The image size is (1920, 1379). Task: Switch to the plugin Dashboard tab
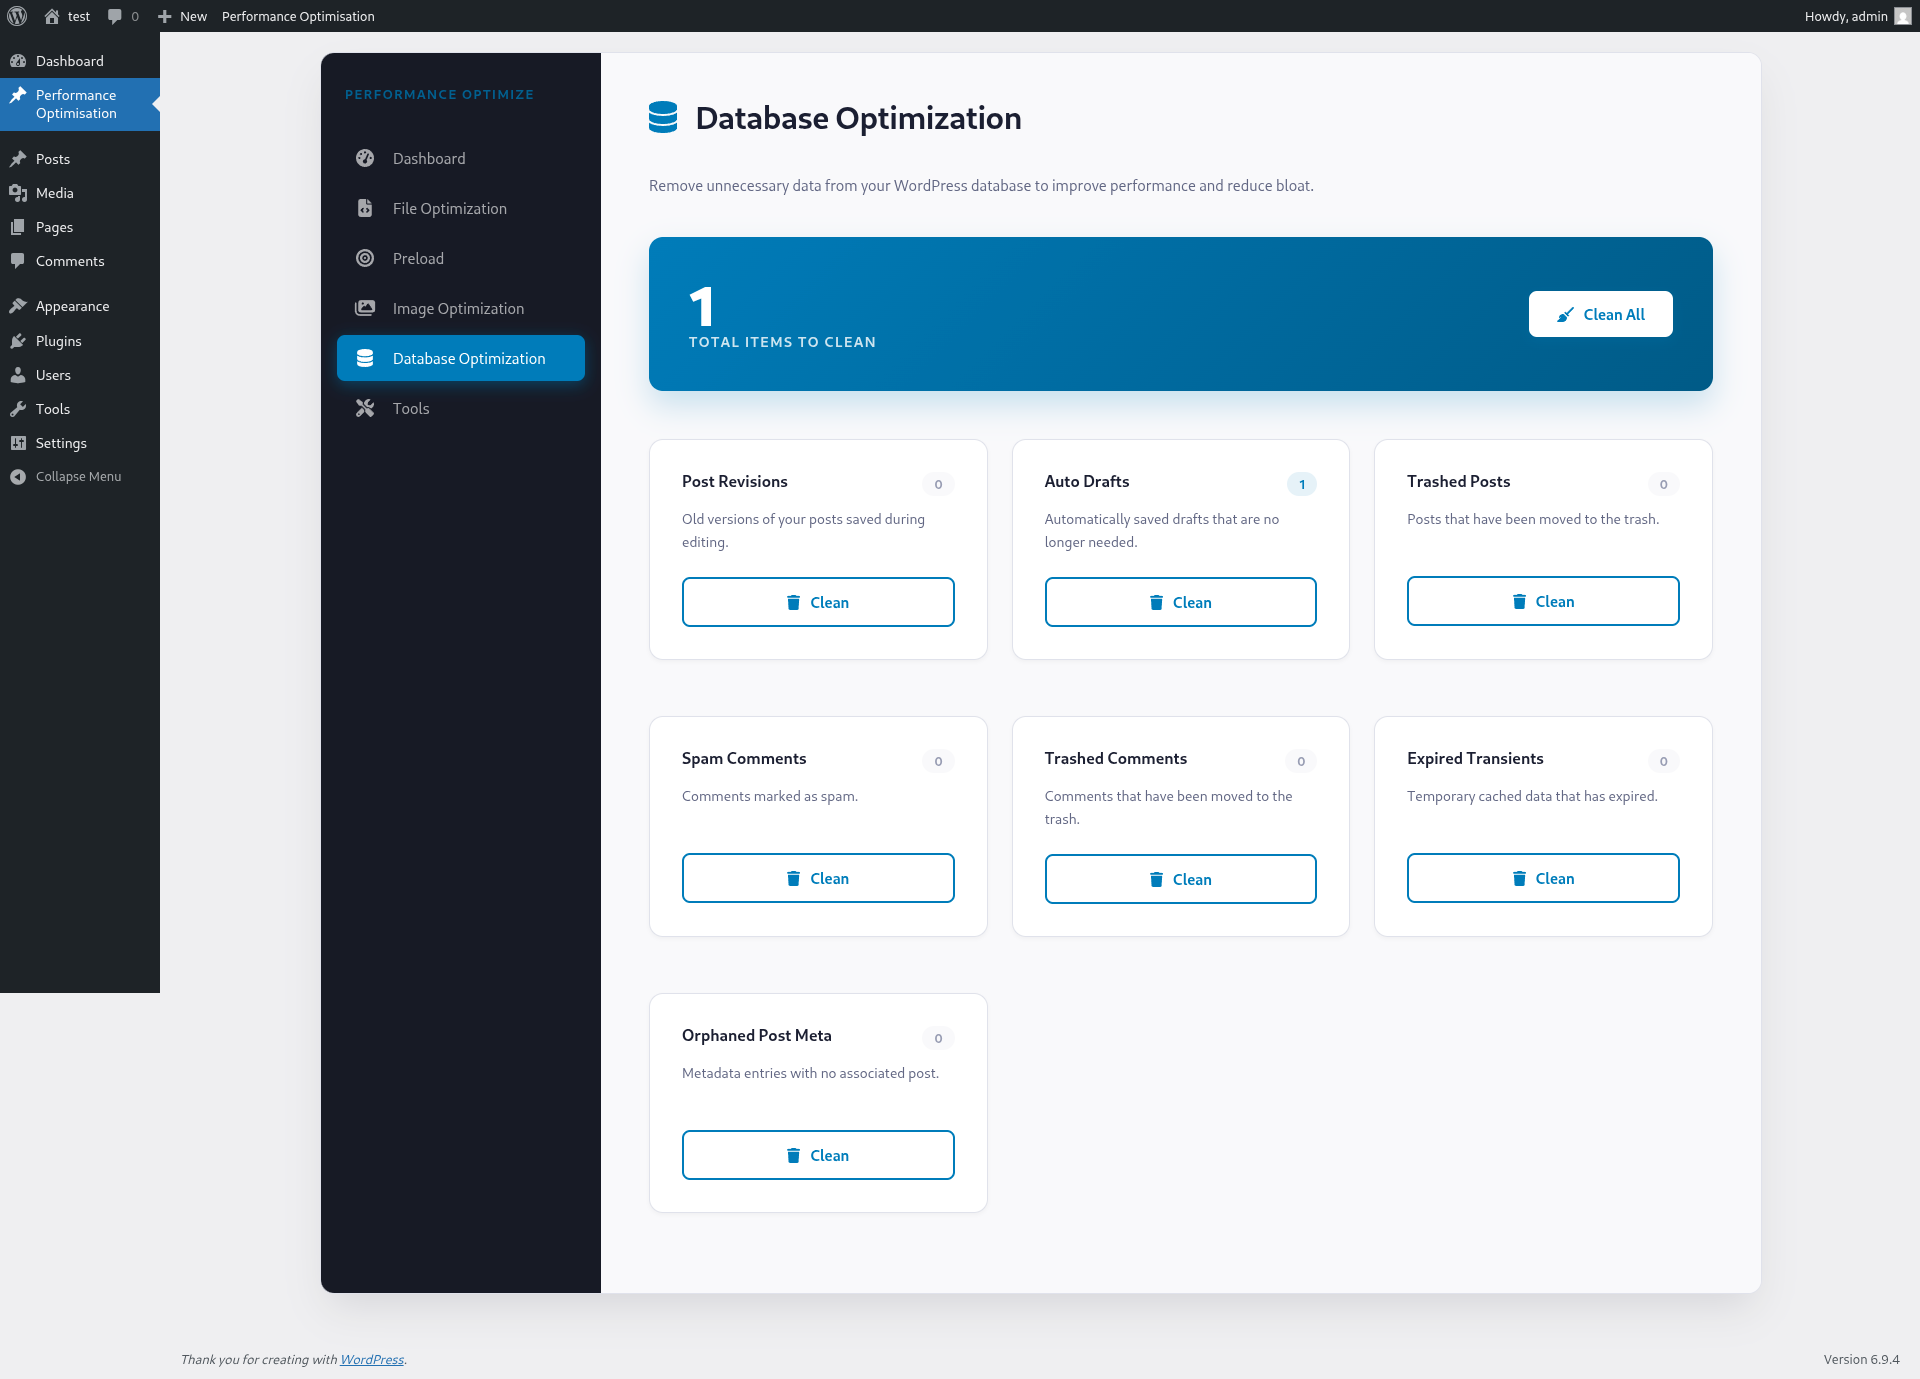click(x=428, y=158)
